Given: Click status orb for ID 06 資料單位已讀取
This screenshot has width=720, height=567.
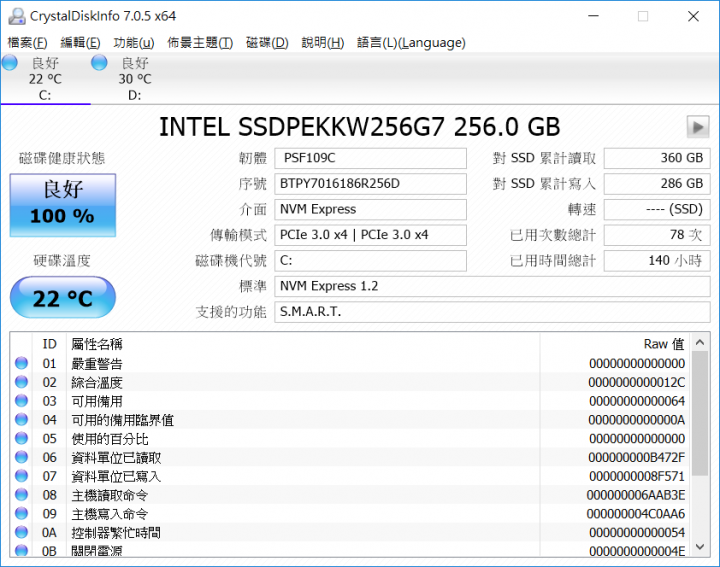Looking at the screenshot, I should tap(21, 457).
